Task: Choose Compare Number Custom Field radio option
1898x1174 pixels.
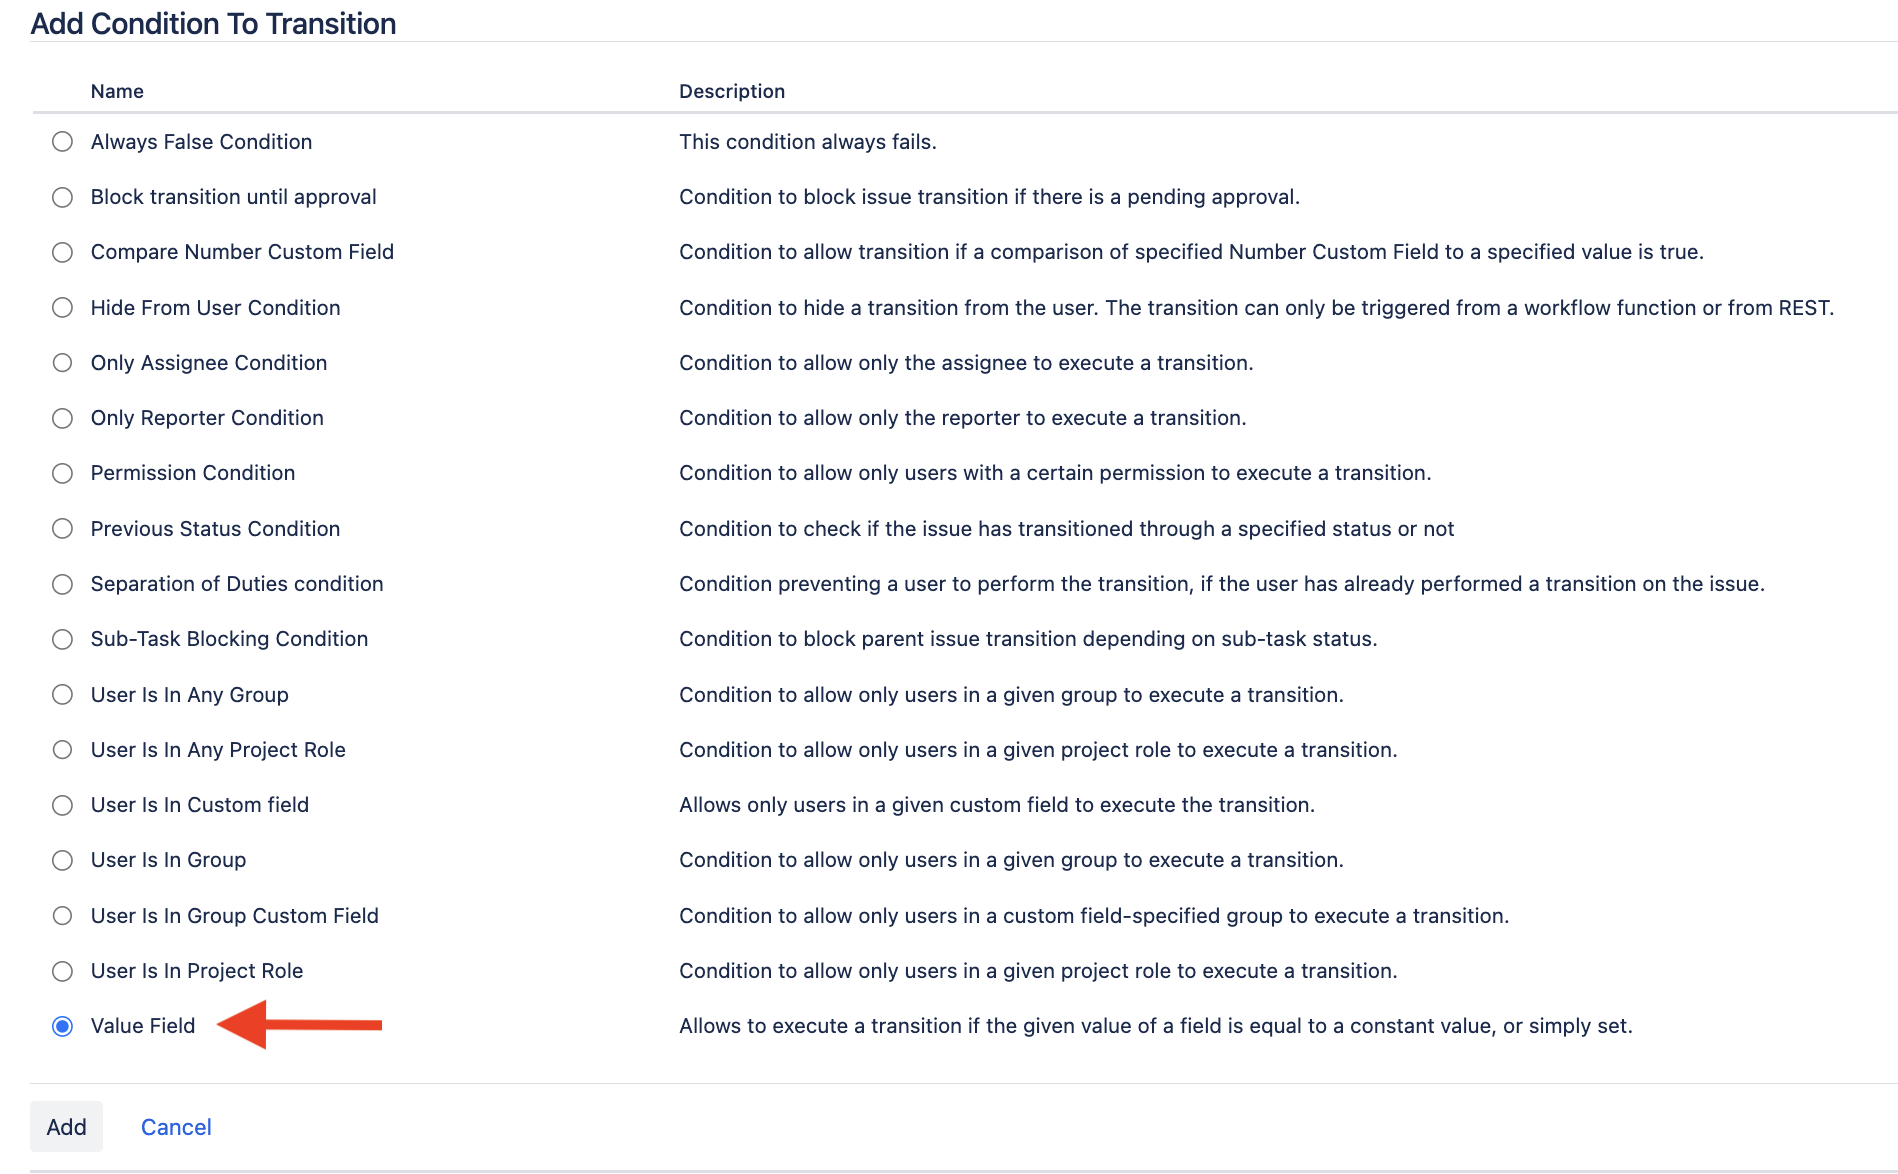Action: click(x=62, y=252)
